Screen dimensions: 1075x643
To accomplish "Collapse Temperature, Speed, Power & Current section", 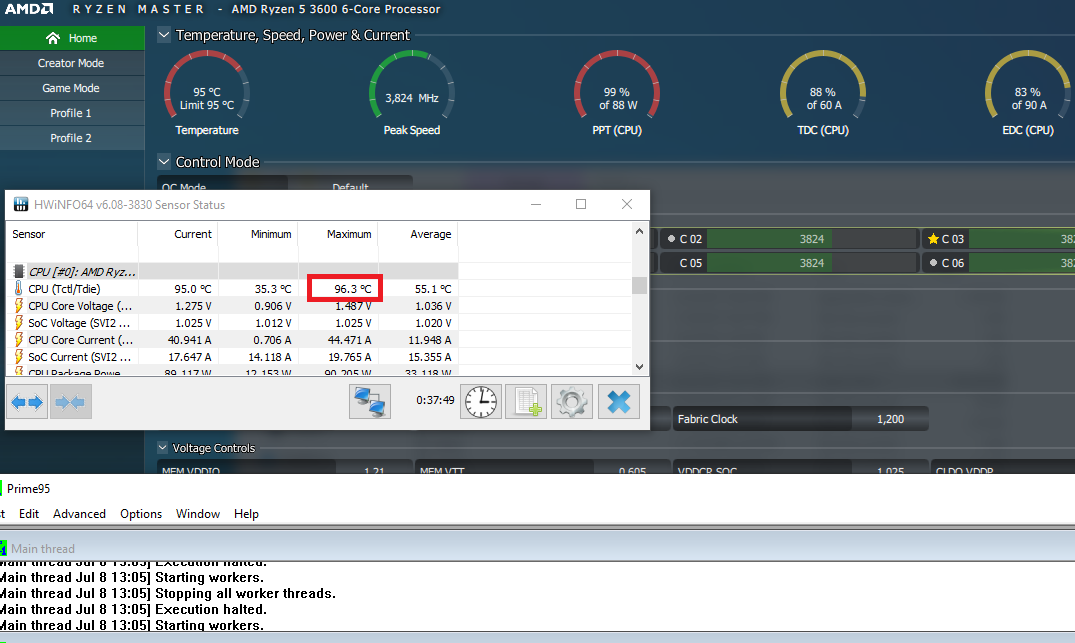I will coord(164,35).
